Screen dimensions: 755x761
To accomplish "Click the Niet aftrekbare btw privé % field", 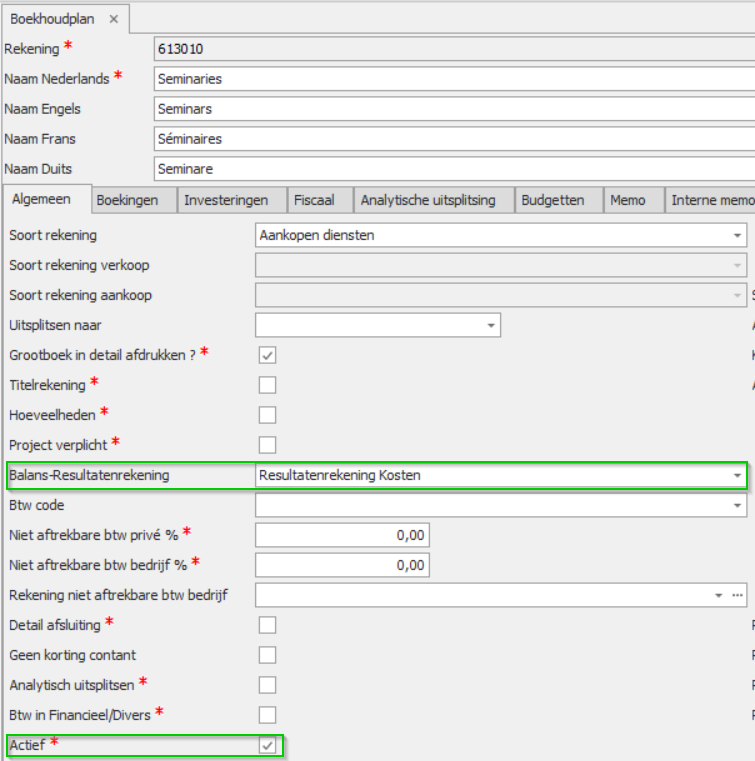I will (x=342, y=535).
